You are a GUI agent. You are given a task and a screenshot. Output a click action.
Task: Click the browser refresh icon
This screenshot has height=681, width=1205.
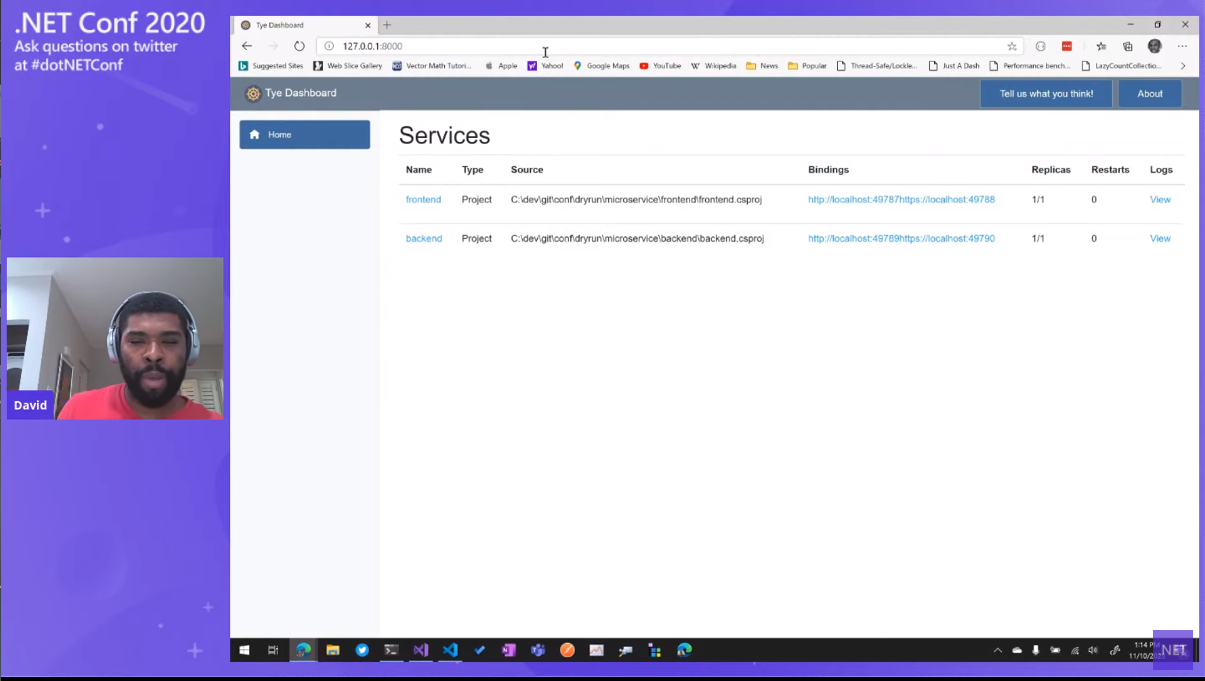(x=299, y=46)
